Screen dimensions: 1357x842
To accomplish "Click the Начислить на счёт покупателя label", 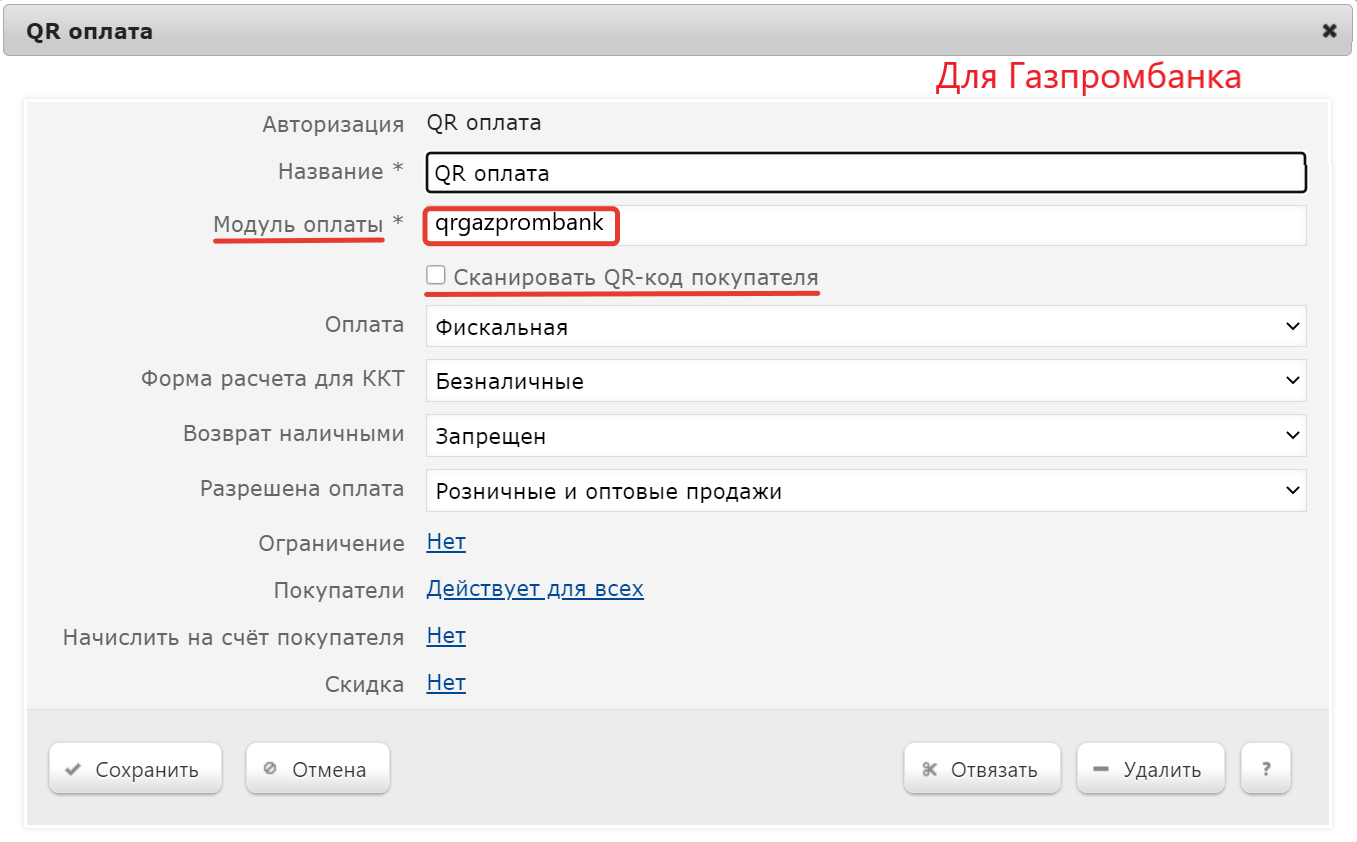I will [234, 637].
